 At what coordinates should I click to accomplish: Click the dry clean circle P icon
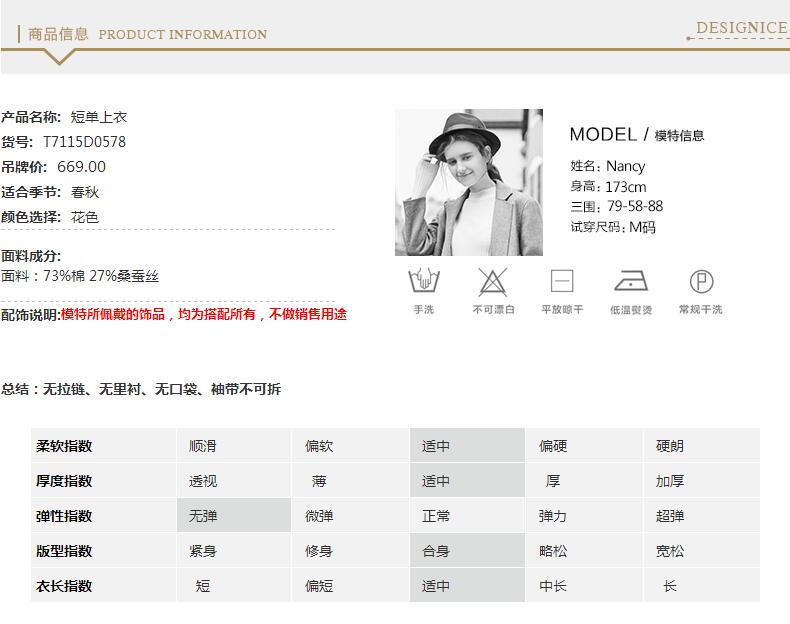pos(701,280)
